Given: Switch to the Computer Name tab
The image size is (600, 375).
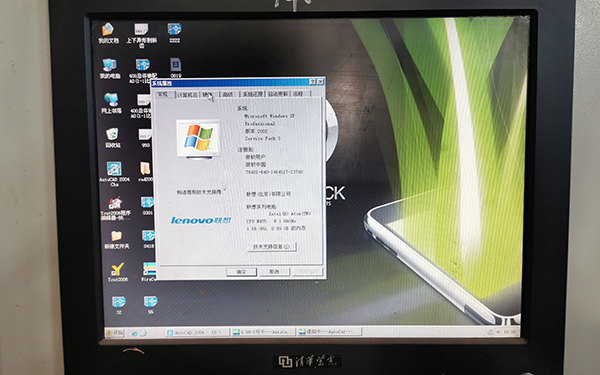Looking at the screenshot, I should tap(187, 95).
